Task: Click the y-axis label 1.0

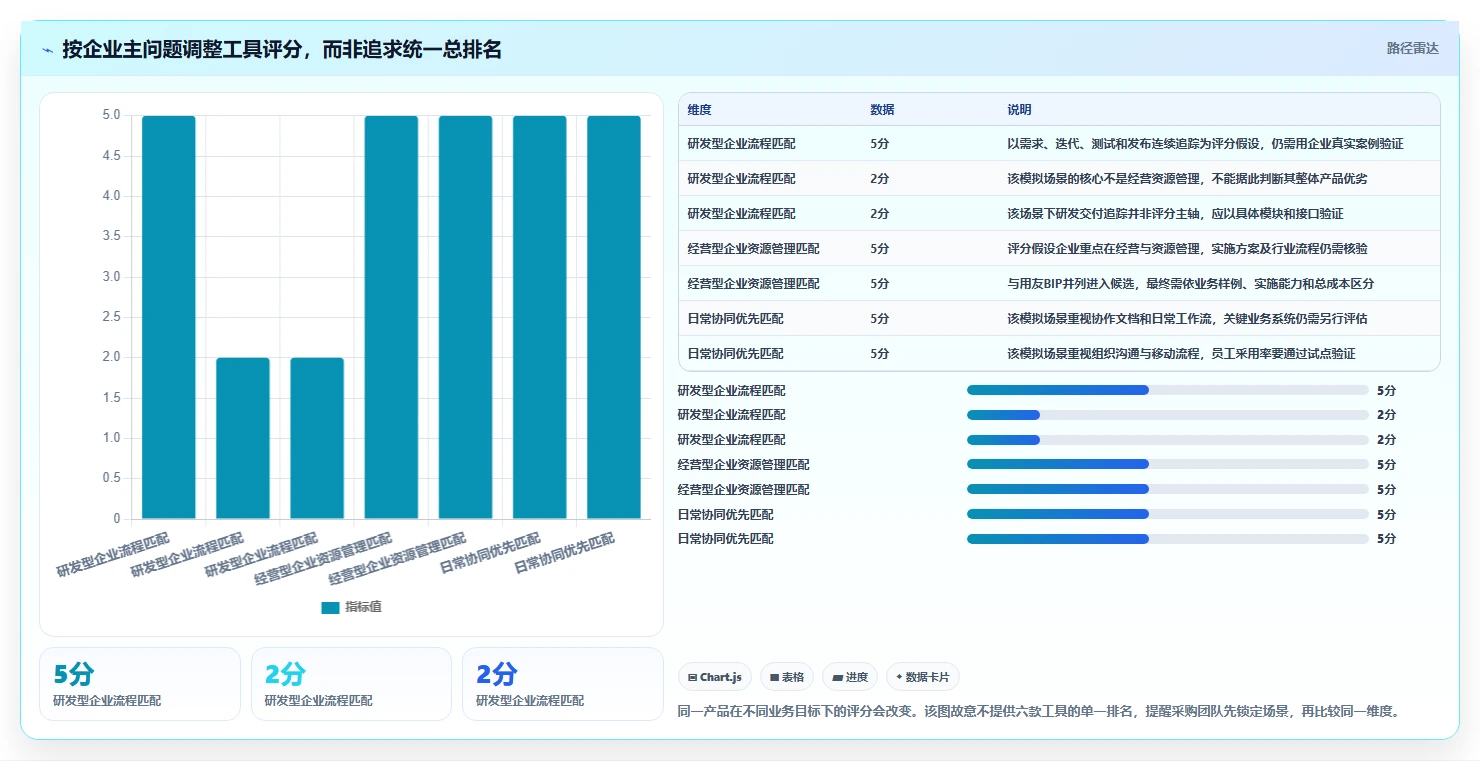Action: (111, 438)
